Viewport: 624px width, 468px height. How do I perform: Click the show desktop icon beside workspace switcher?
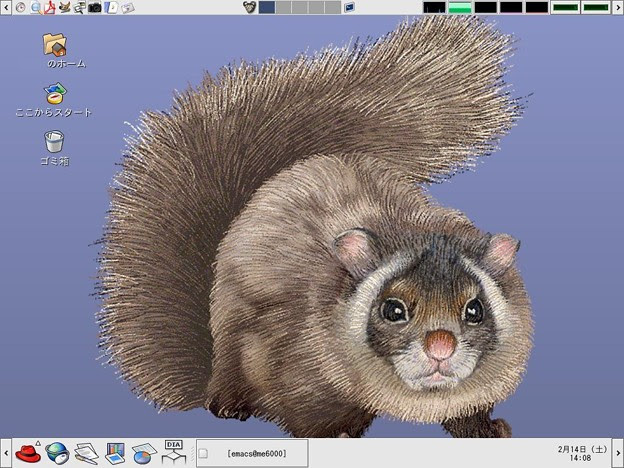pyautogui.click(x=349, y=7)
